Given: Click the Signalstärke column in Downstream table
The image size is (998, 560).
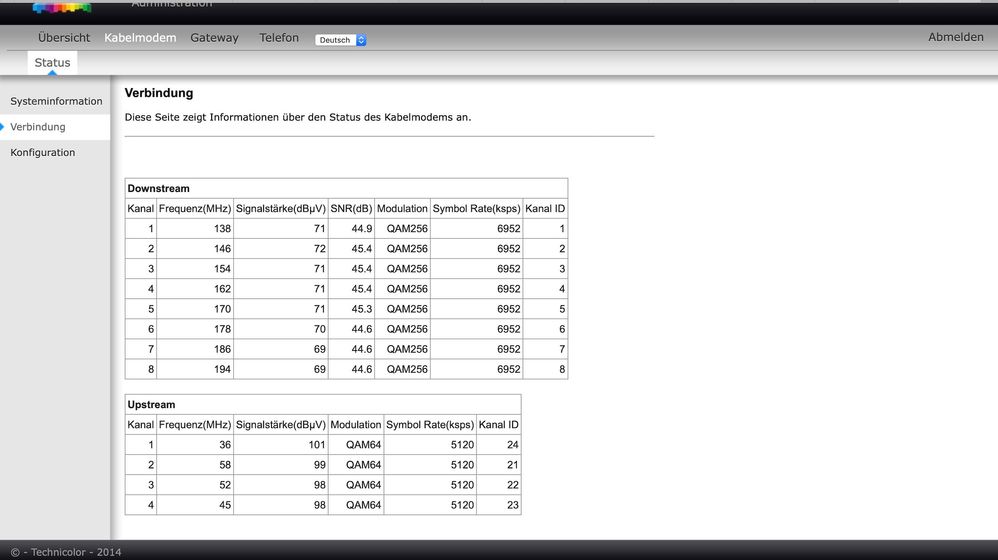Looking at the screenshot, I should (x=281, y=209).
